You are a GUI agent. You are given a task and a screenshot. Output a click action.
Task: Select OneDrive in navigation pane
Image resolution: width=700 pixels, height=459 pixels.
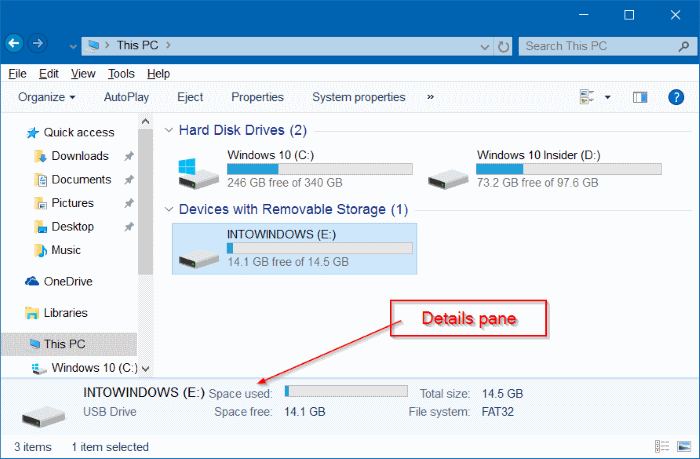(59, 281)
